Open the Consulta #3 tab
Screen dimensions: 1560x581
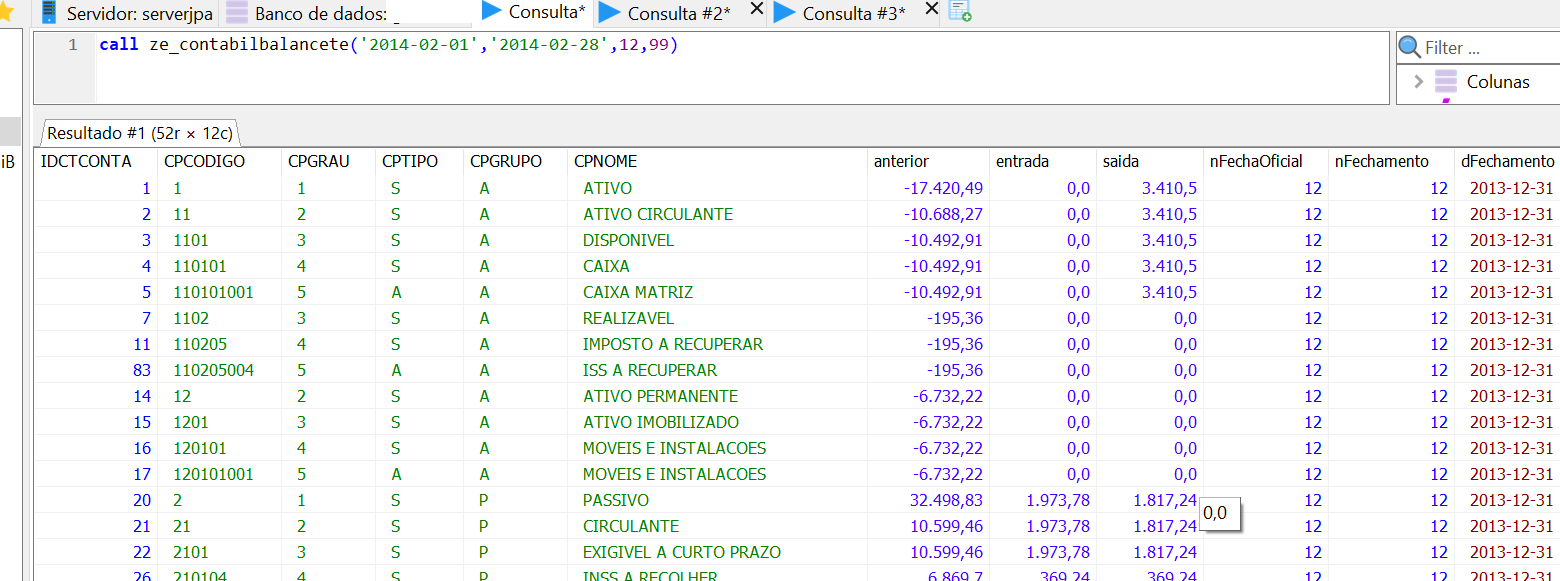(853, 13)
